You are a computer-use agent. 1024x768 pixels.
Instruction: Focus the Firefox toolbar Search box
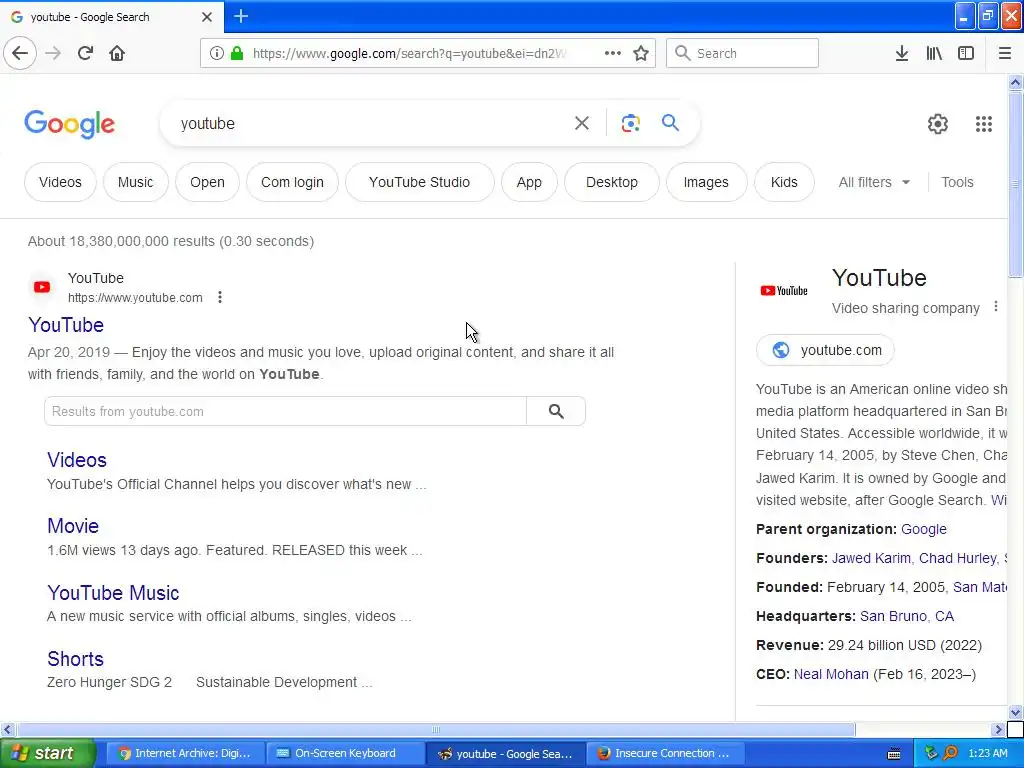pyautogui.click(x=742, y=53)
